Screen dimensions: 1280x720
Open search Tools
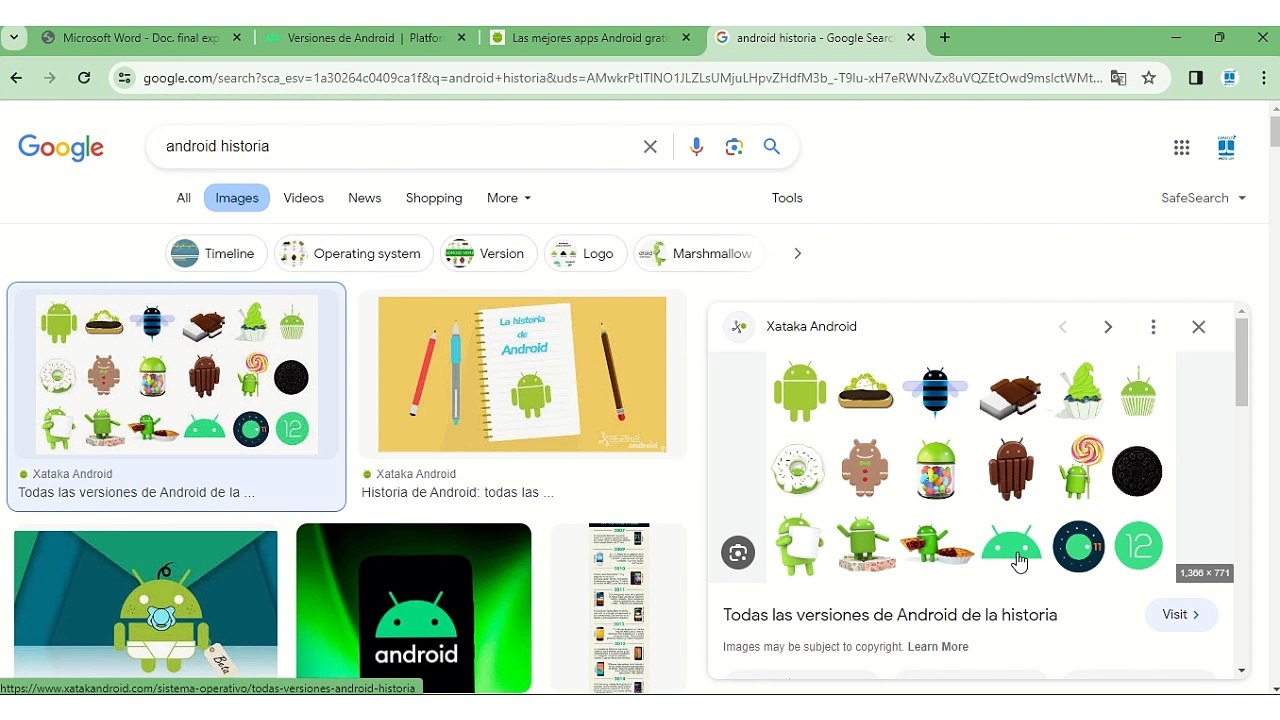787,198
